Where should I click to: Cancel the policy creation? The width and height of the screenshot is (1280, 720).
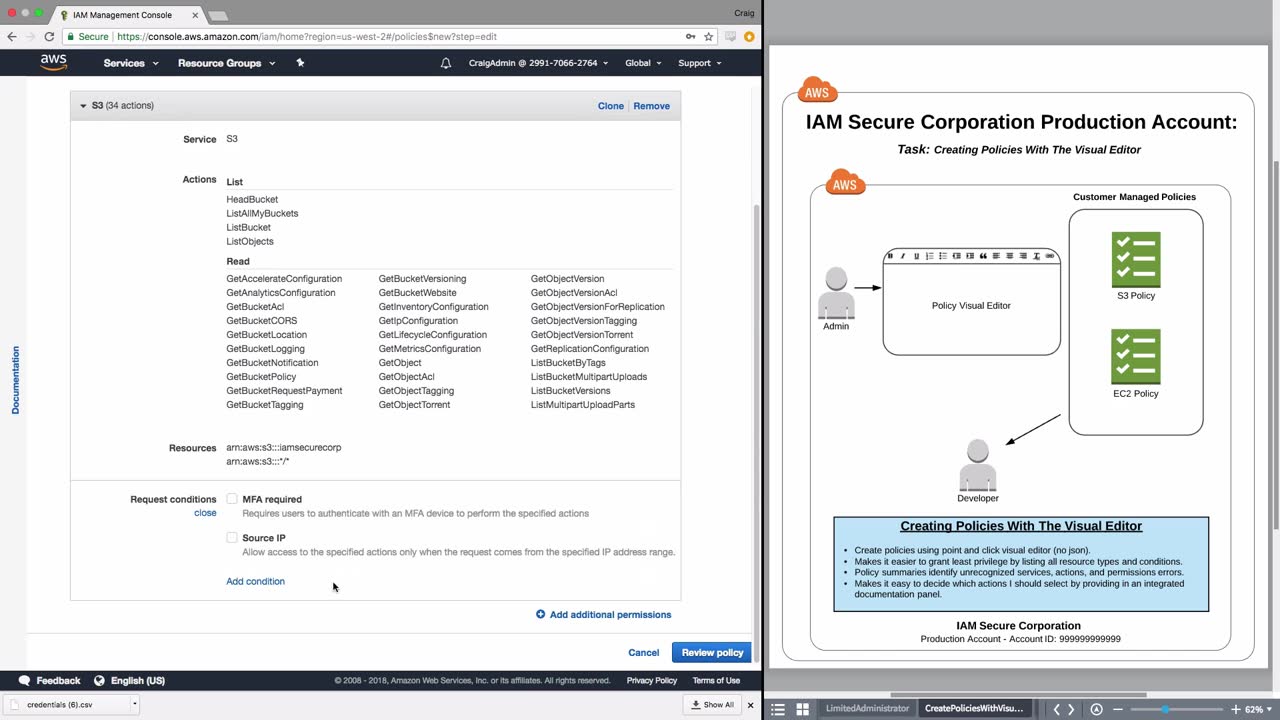pyautogui.click(x=643, y=653)
